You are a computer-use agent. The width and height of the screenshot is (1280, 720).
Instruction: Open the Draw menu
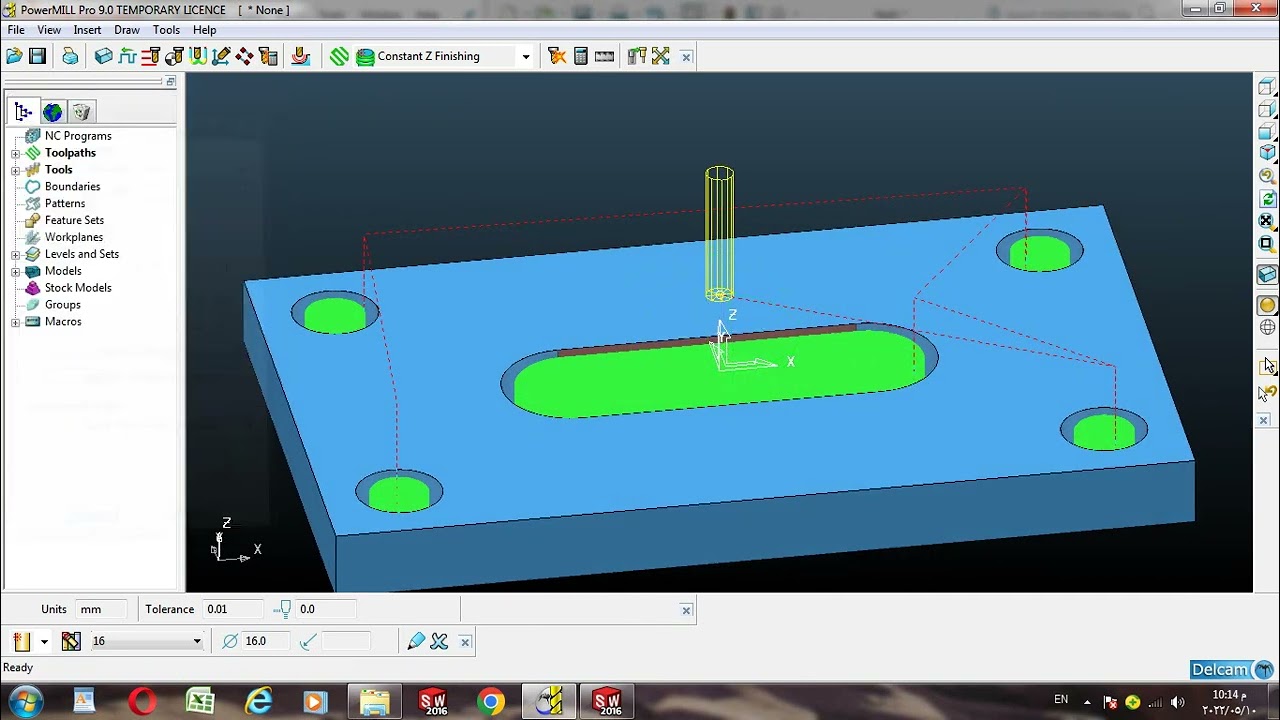coord(127,30)
